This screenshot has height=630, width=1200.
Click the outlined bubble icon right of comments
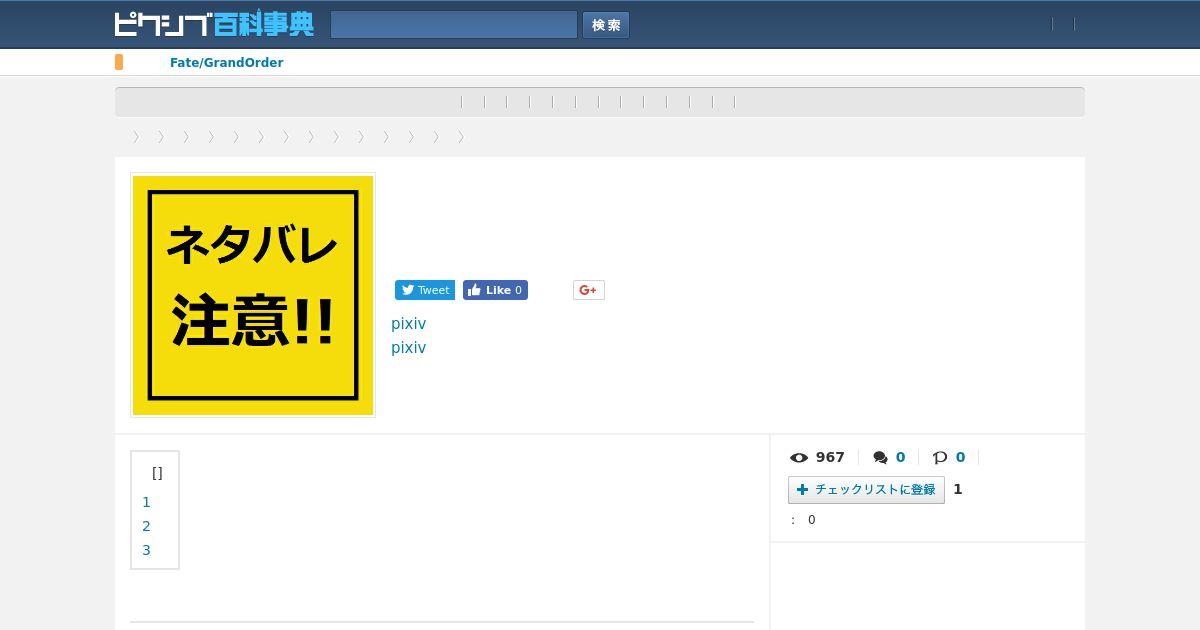pyautogui.click(x=940, y=457)
